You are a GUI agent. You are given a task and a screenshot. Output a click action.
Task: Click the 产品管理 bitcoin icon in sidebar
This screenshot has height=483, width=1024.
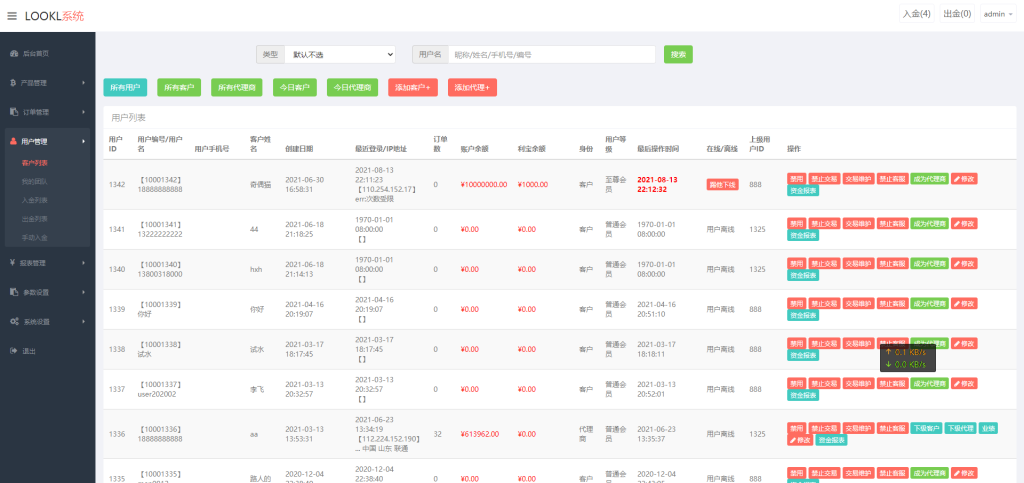pos(13,82)
